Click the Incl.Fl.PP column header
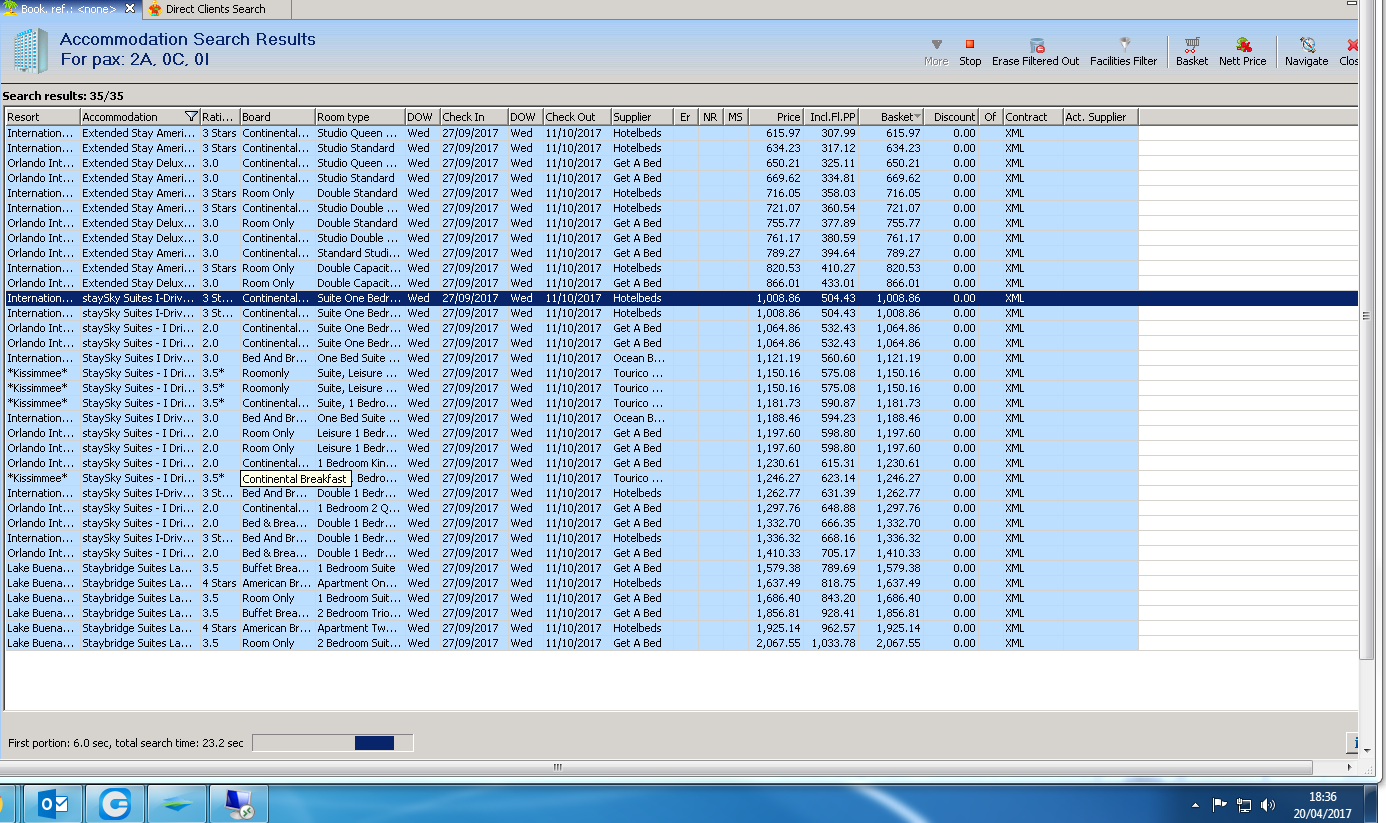The image size is (1386, 823). click(832, 117)
